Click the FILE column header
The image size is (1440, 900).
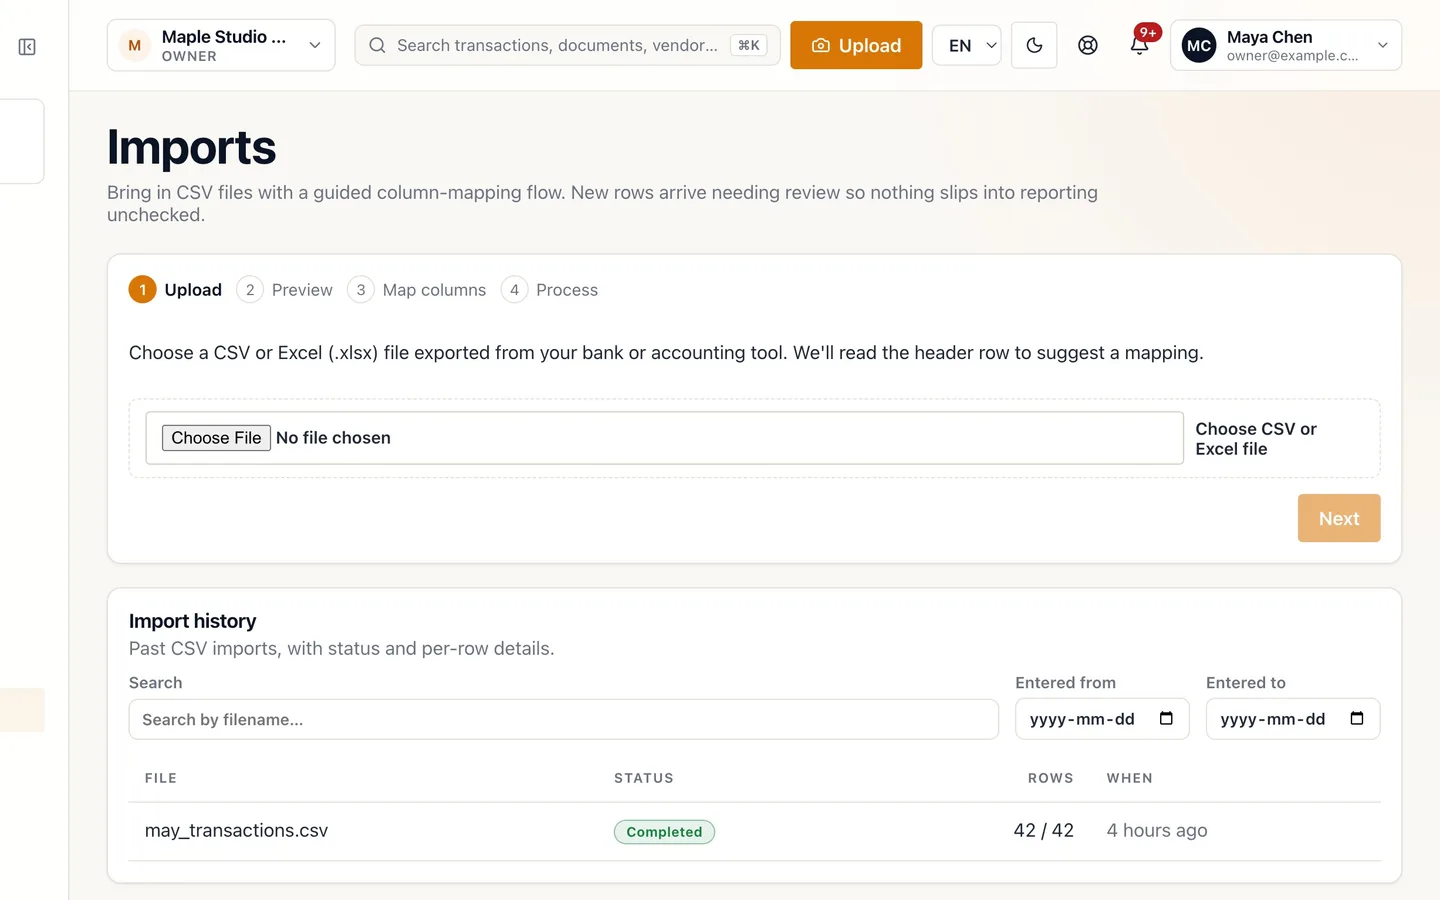coord(161,778)
